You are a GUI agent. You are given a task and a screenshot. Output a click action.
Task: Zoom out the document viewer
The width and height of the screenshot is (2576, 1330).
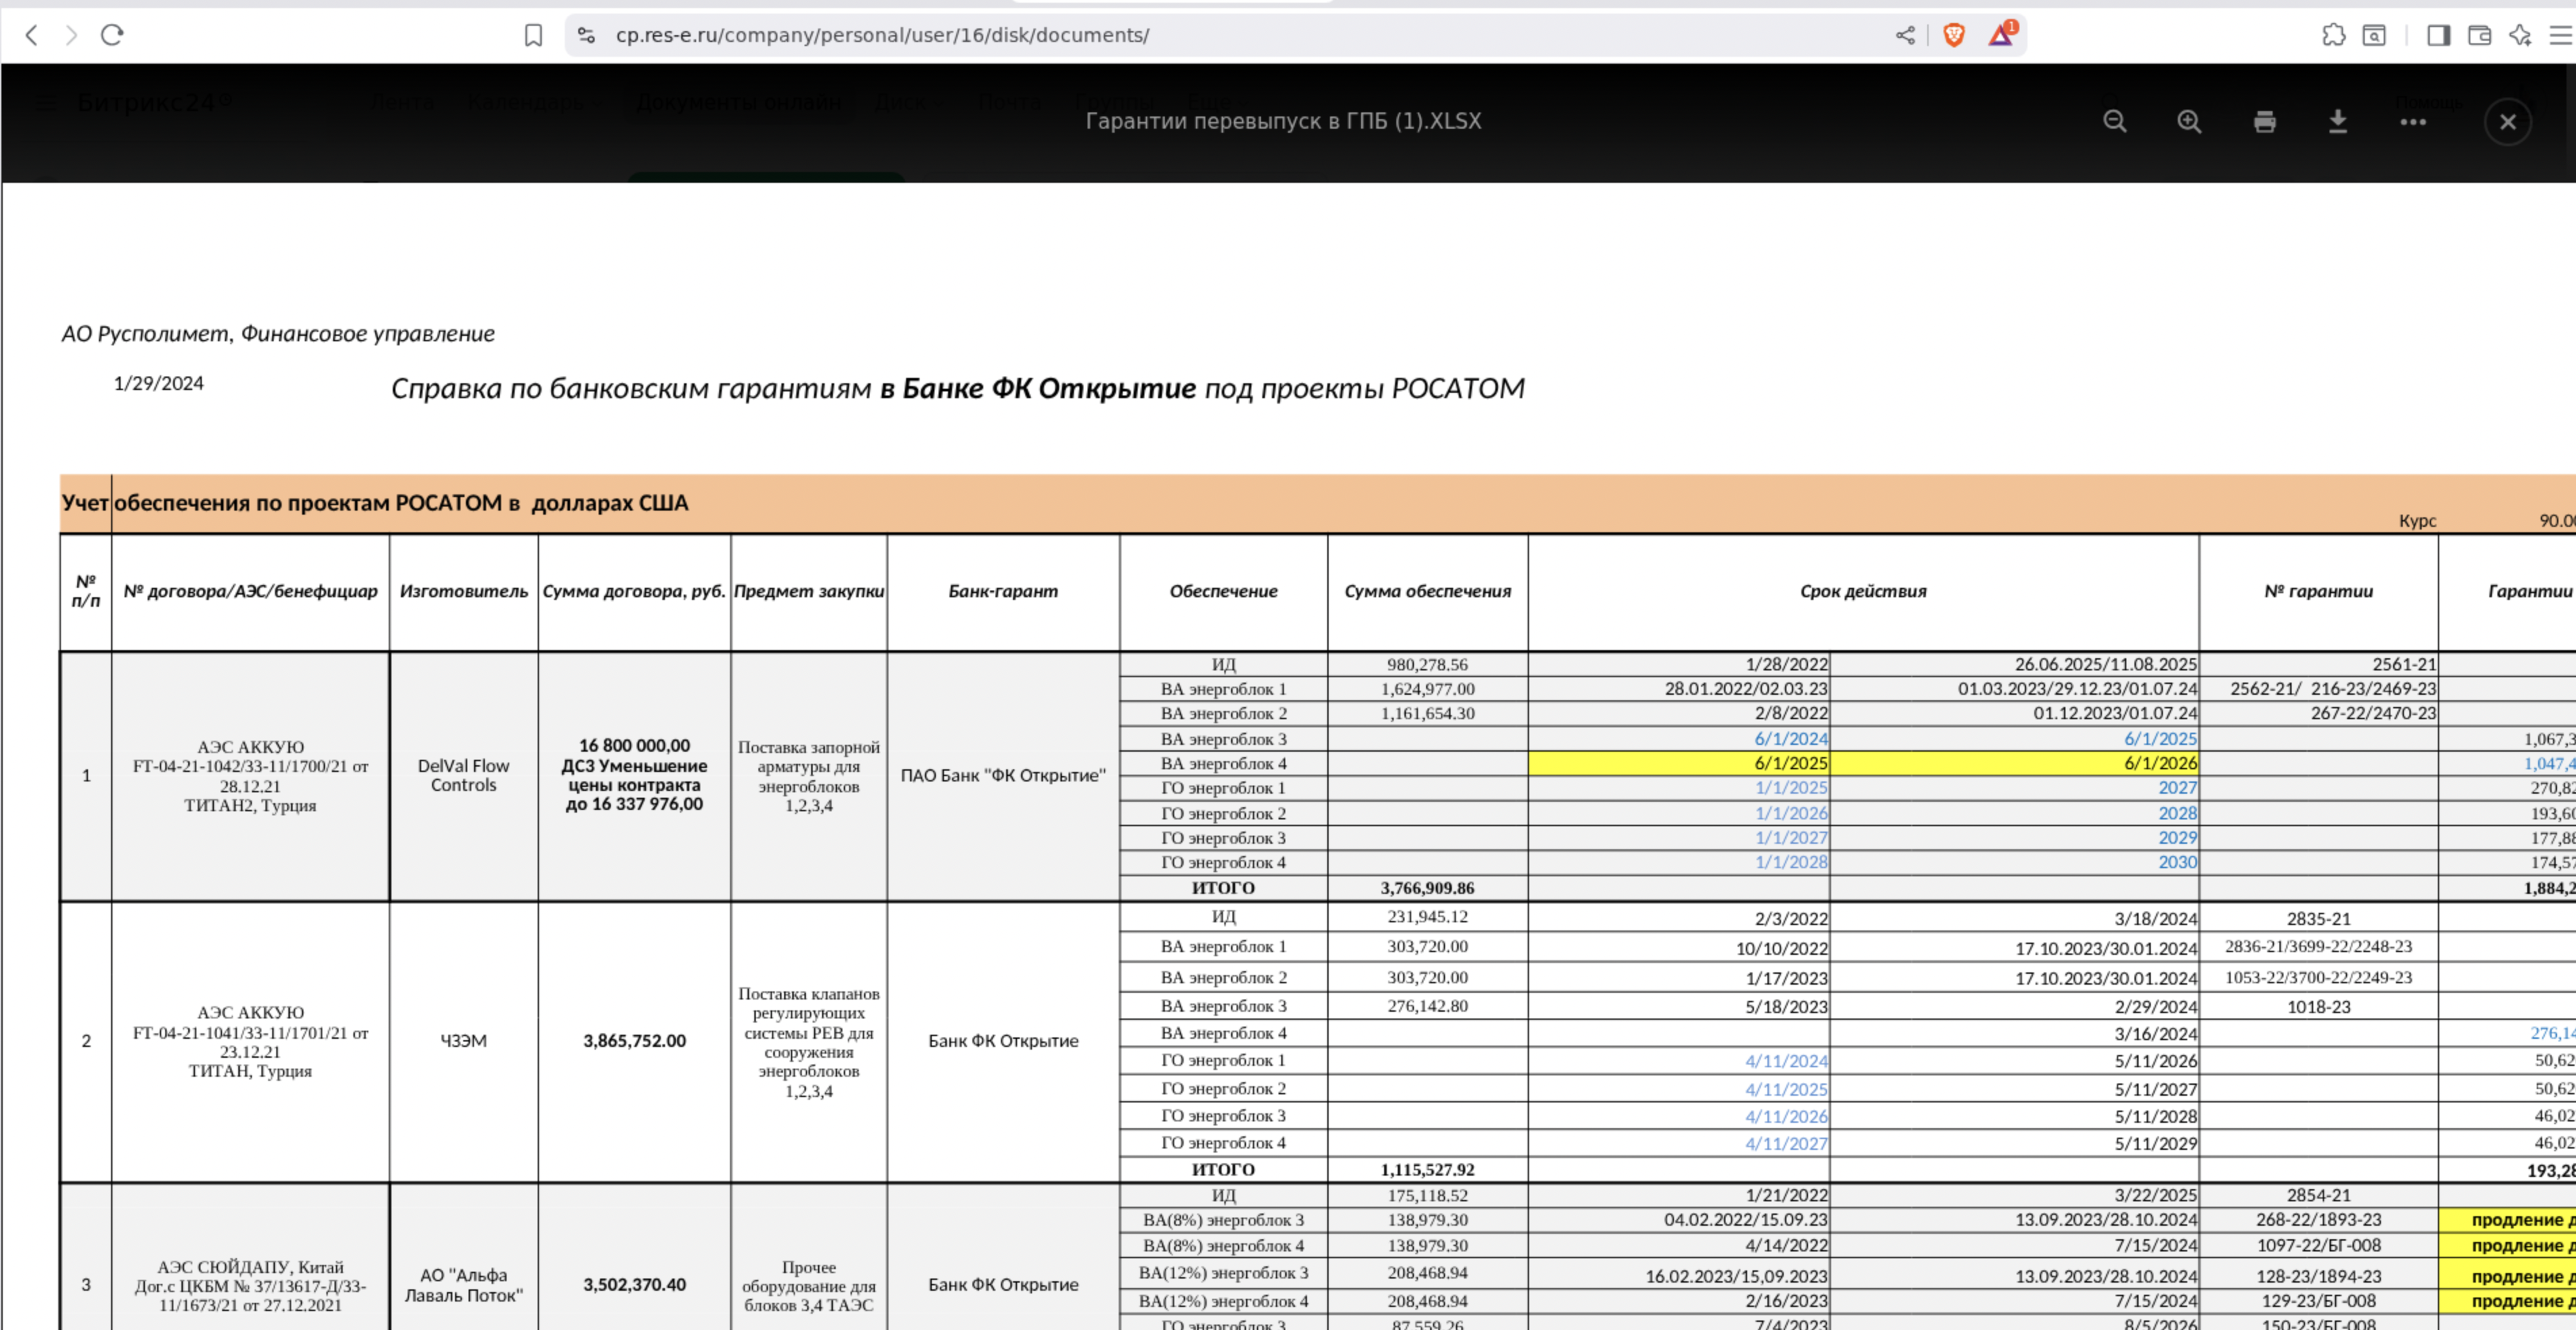click(2114, 121)
